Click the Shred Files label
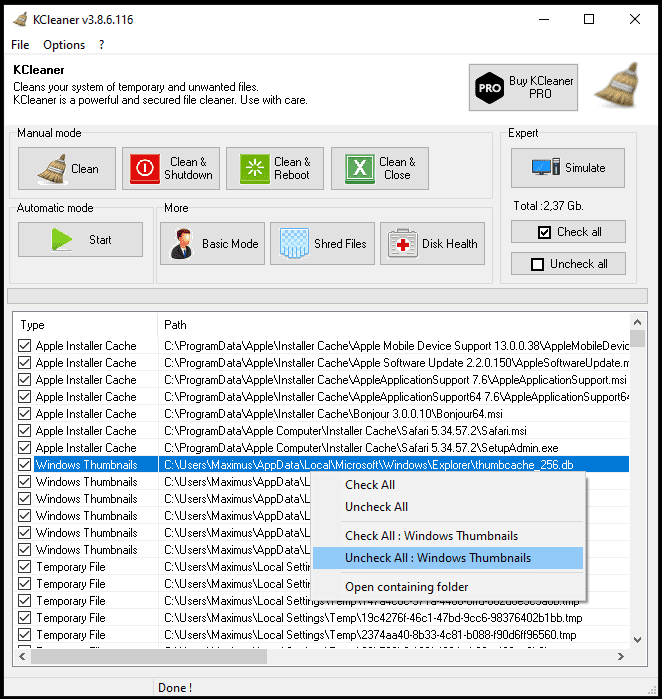Screen dimensions: 662x699 pos(340,243)
